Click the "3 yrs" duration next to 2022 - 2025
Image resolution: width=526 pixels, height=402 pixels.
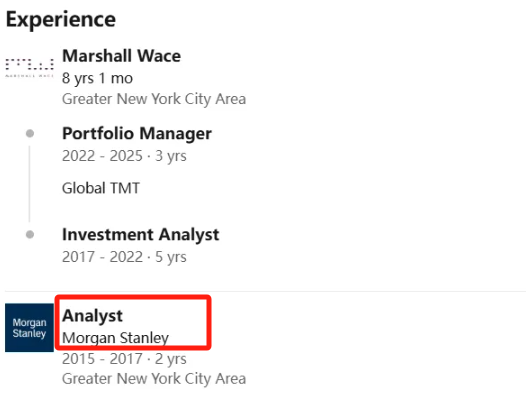tap(170, 156)
